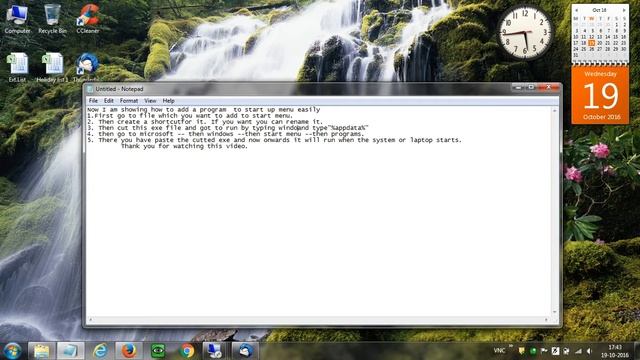This screenshot has height=360, width=640.
Task: Launch Google Chrome from the taskbar
Action: click(x=187, y=351)
